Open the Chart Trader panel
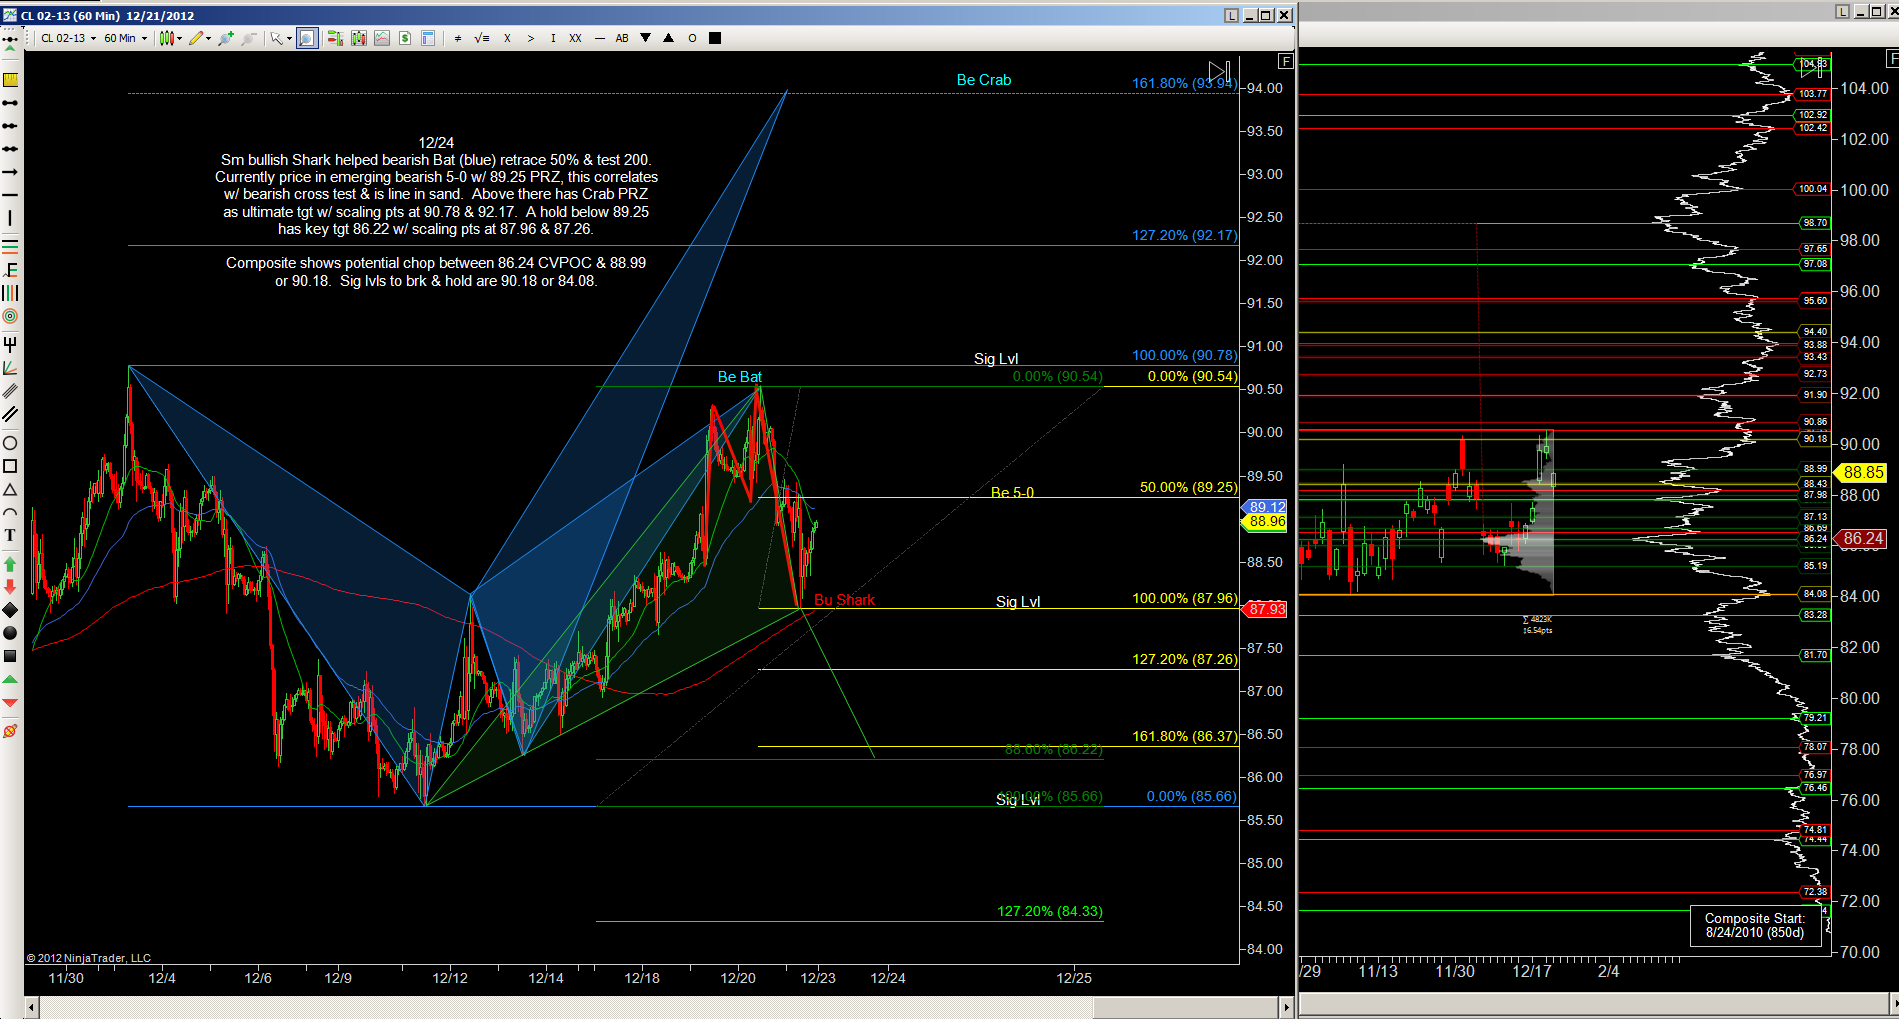The width and height of the screenshot is (1899, 1019). (335, 38)
